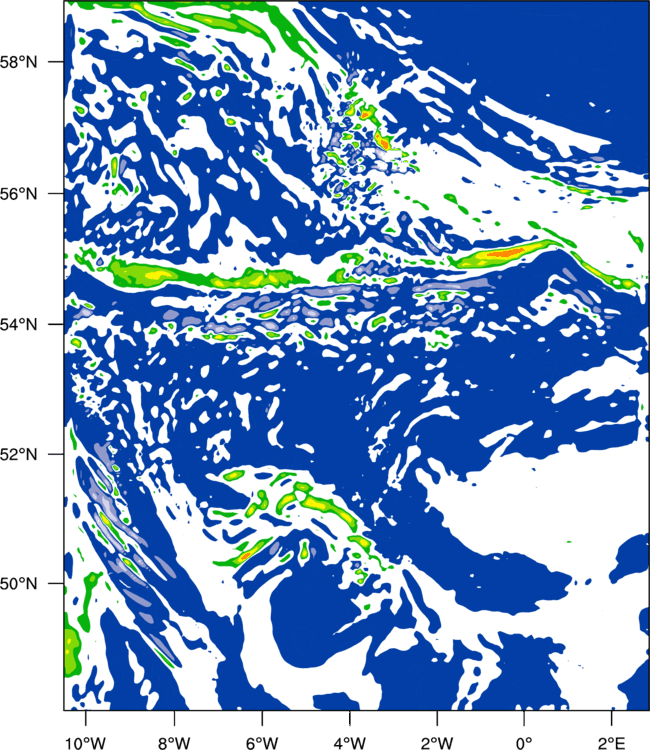Select the 52°N latitude label
This screenshot has height=750, width=650.
[19, 454]
